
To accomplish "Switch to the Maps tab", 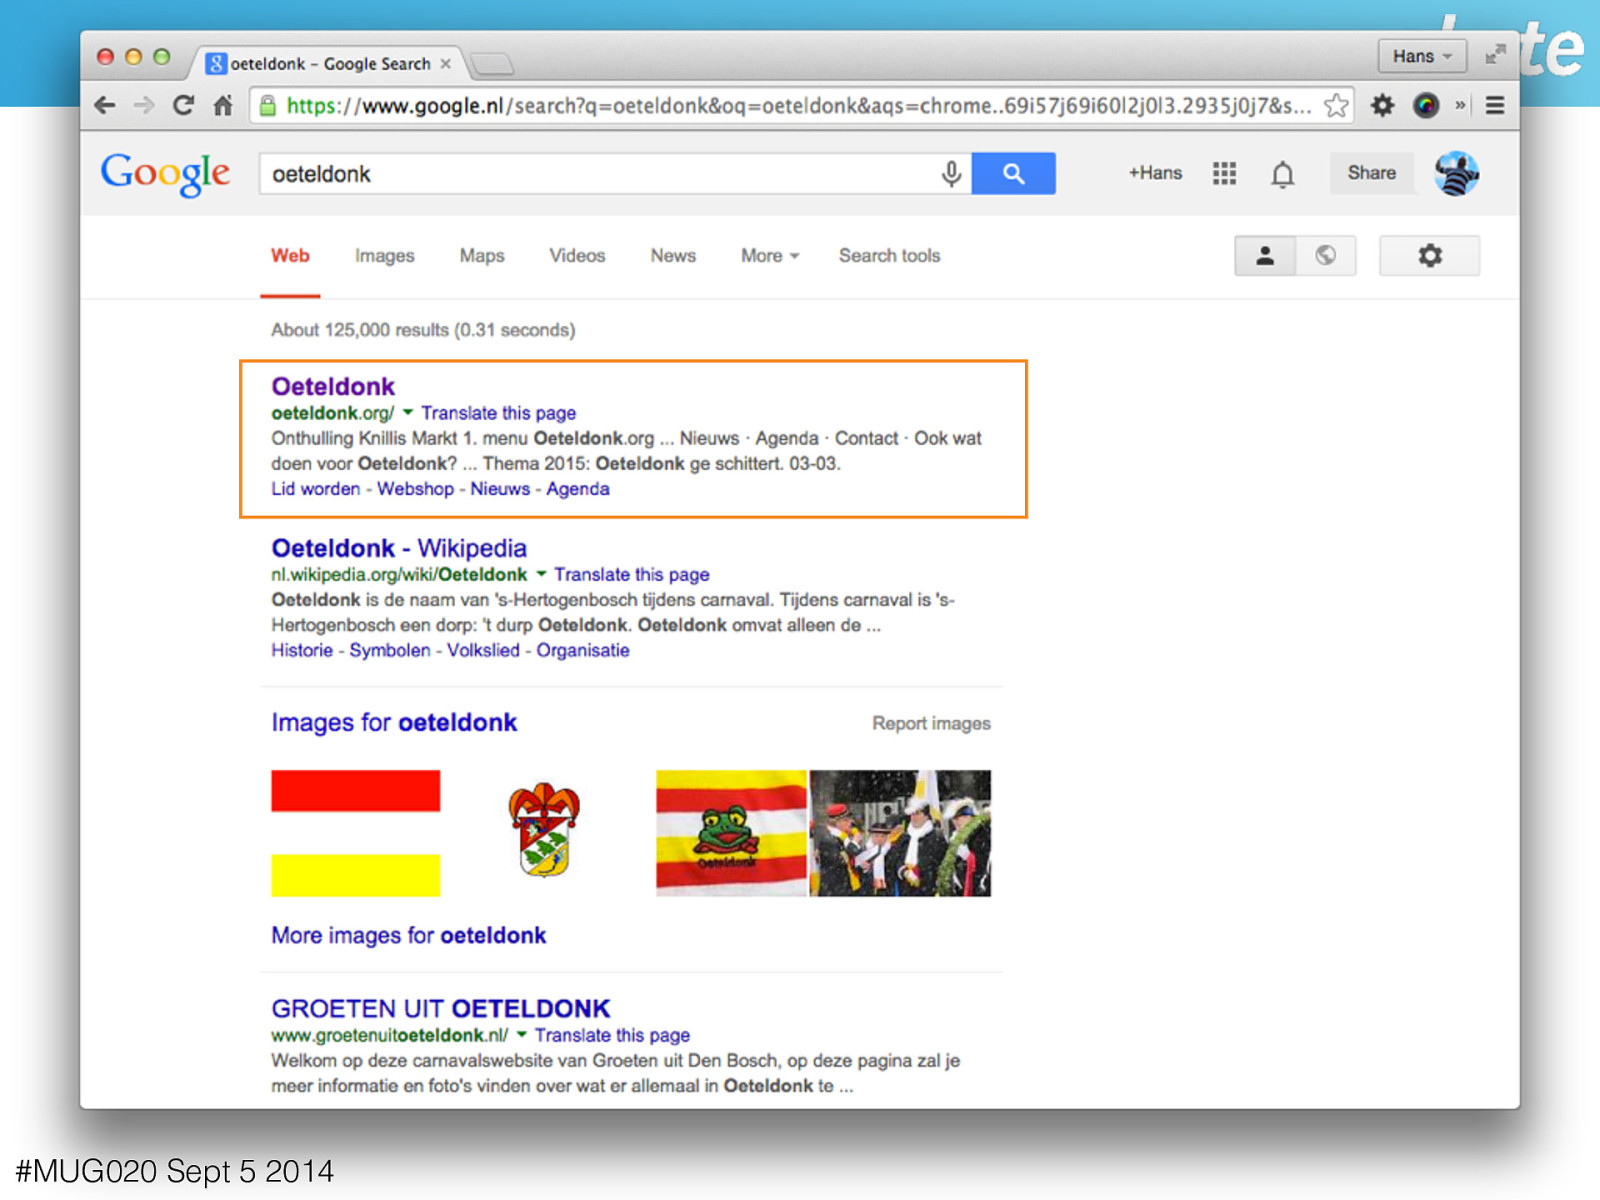I will 482,256.
